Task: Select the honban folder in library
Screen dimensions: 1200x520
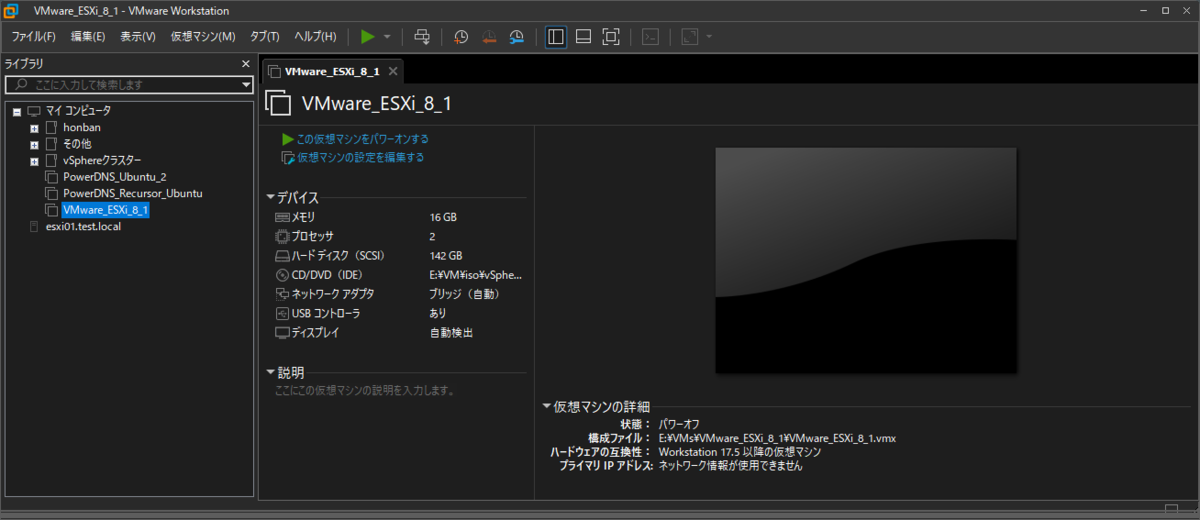Action: point(81,128)
